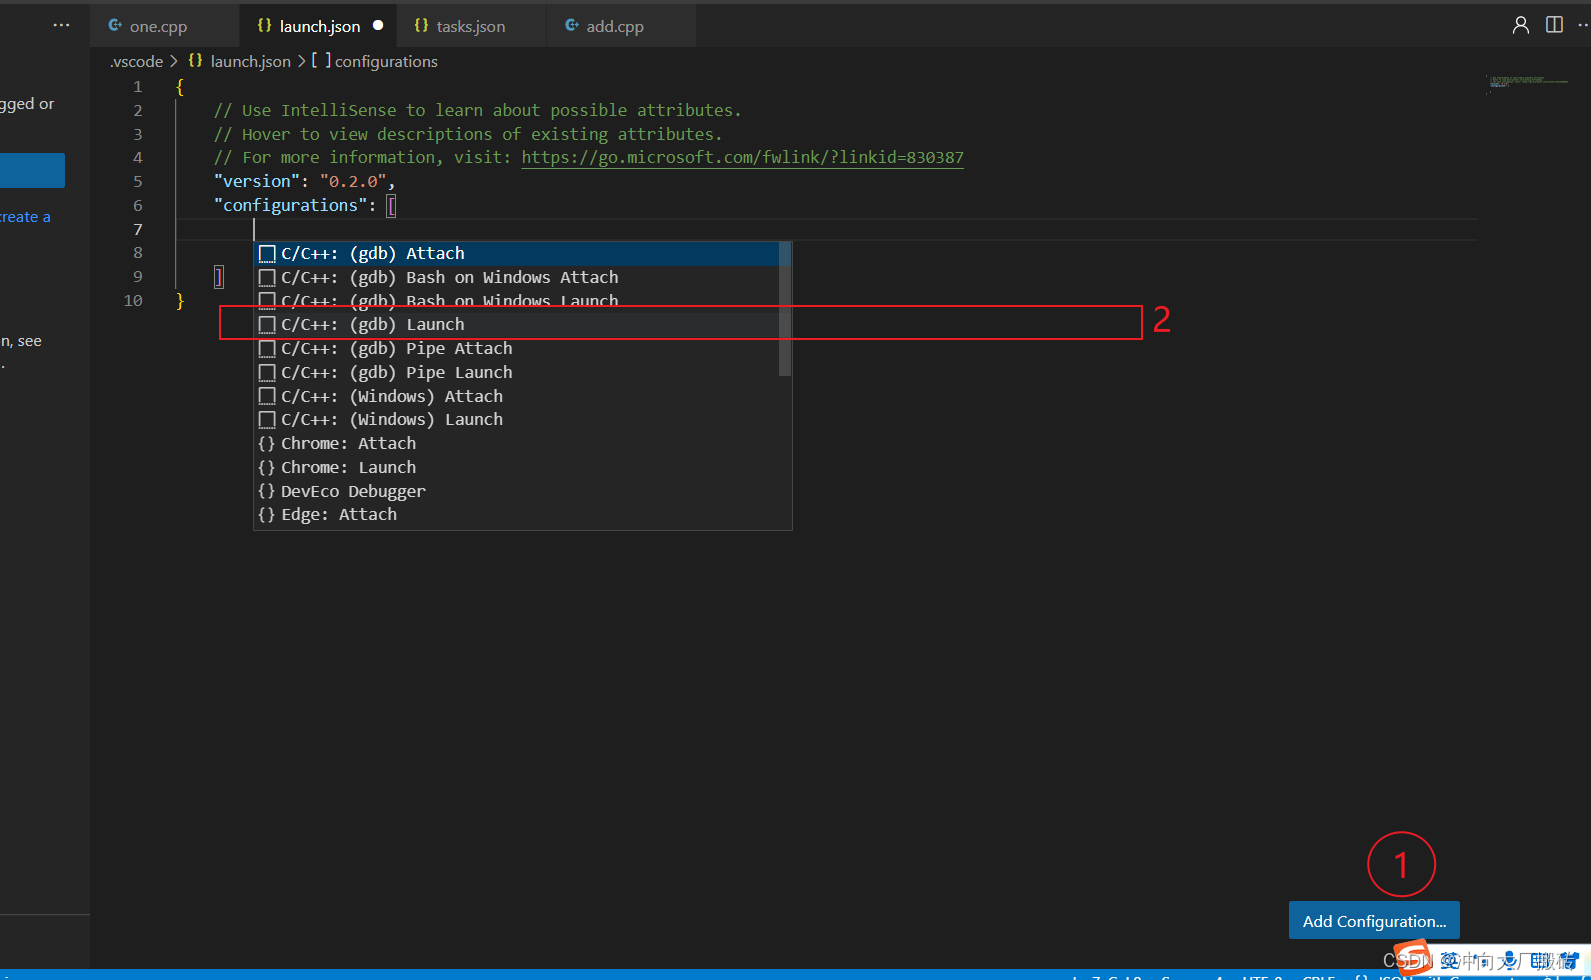Toggle the split editor layout icon
The height and width of the screenshot is (980, 1591).
(1554, 25)
